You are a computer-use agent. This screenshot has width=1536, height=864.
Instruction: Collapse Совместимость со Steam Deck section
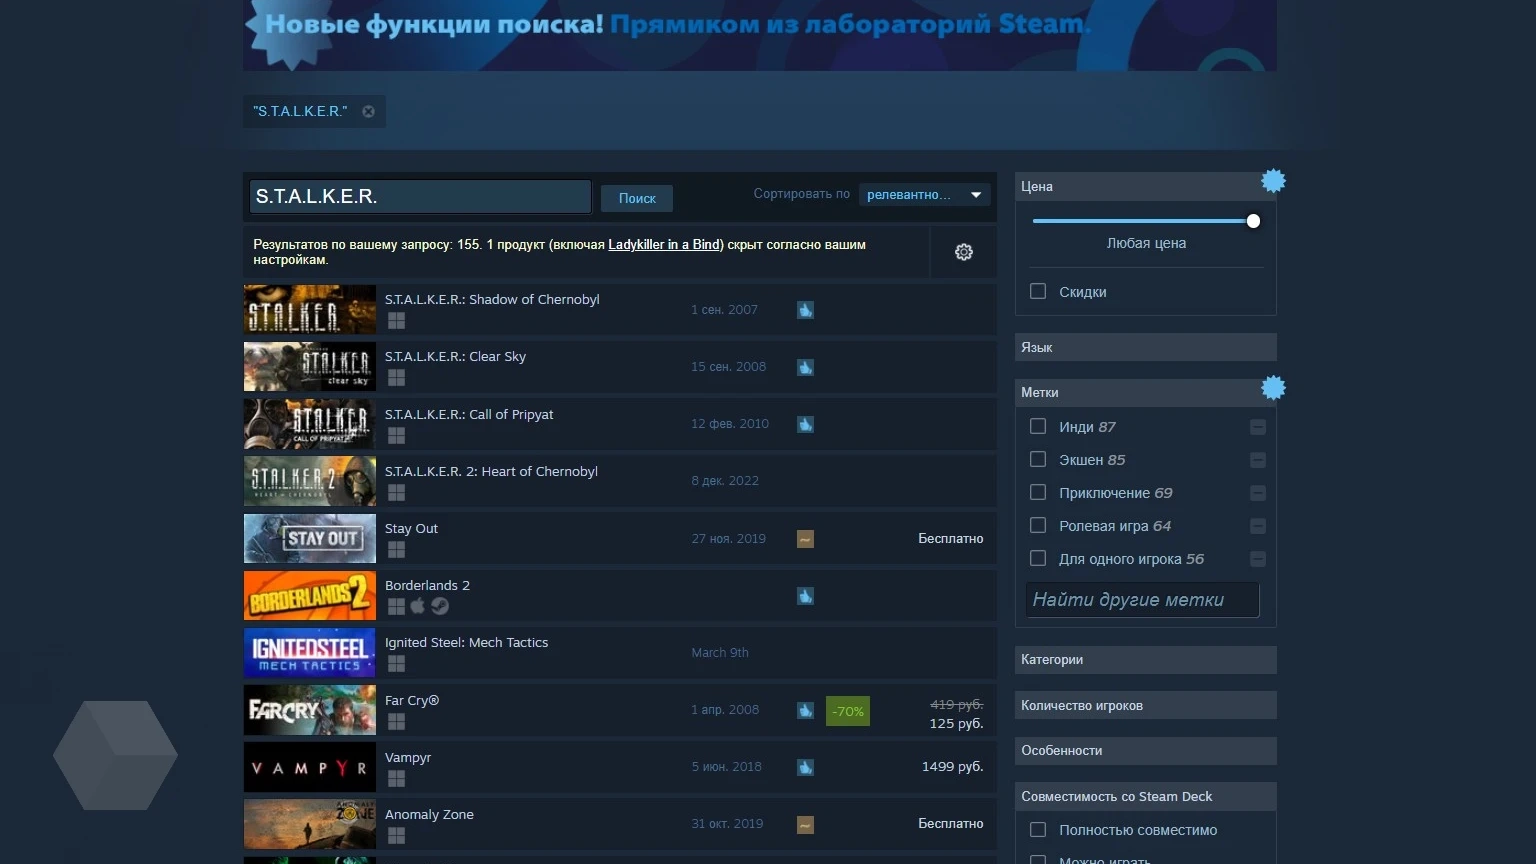(1145, 796)
